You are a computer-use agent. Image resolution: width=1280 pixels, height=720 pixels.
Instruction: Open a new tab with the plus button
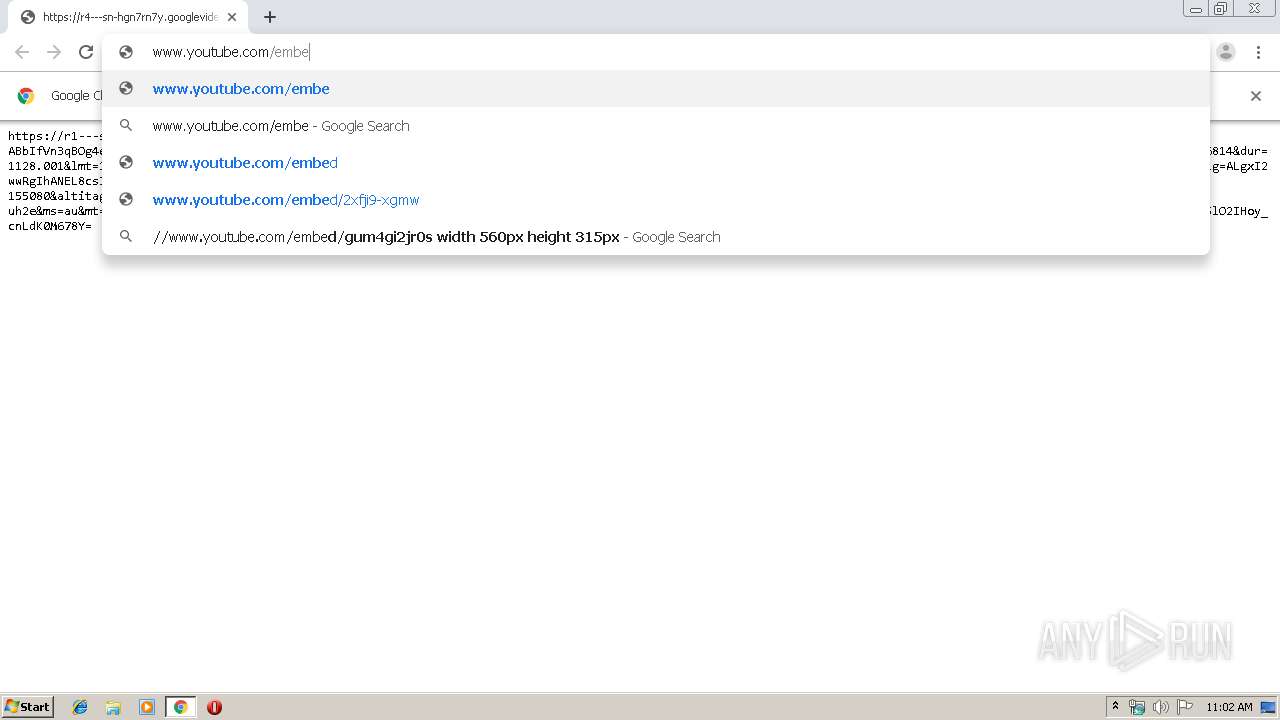click(270, 17)
